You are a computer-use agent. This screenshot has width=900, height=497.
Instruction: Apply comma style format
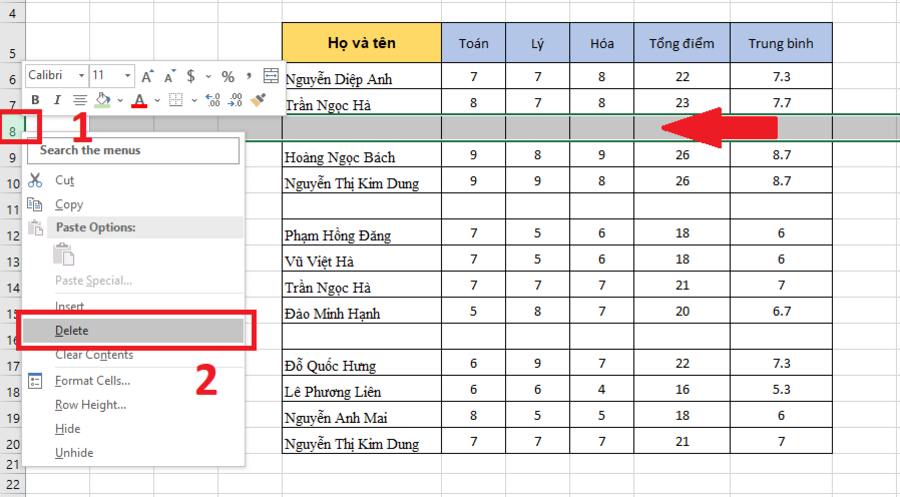tap(249, 75)
